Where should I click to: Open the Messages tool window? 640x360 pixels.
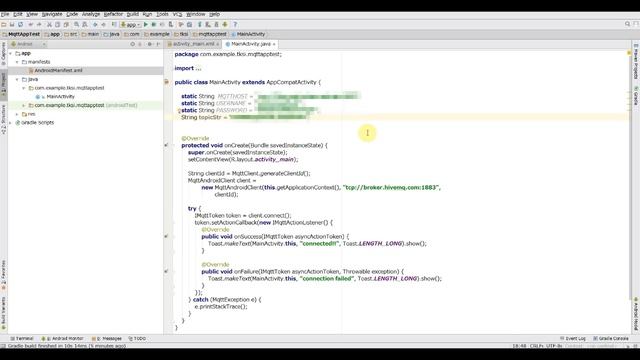coord(107,338)
